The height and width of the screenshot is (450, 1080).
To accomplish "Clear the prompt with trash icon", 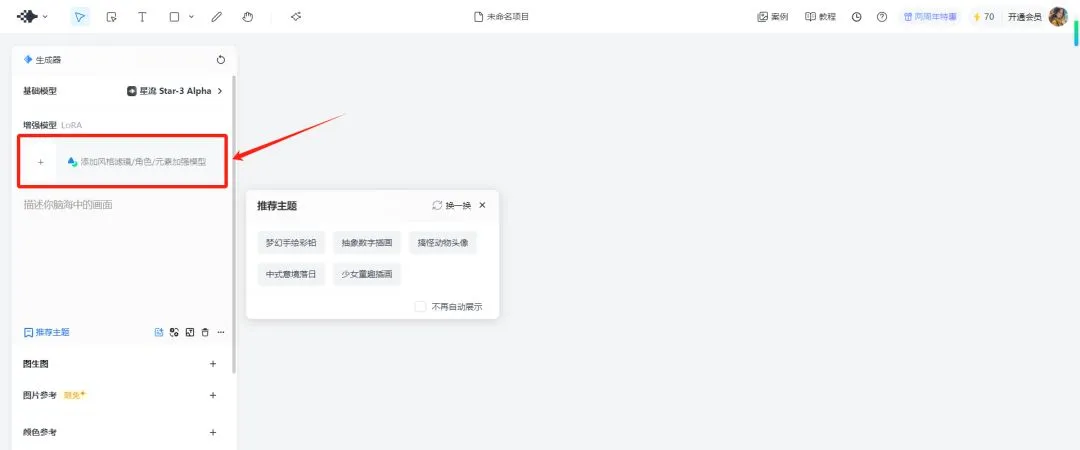I will pos(205,332).
